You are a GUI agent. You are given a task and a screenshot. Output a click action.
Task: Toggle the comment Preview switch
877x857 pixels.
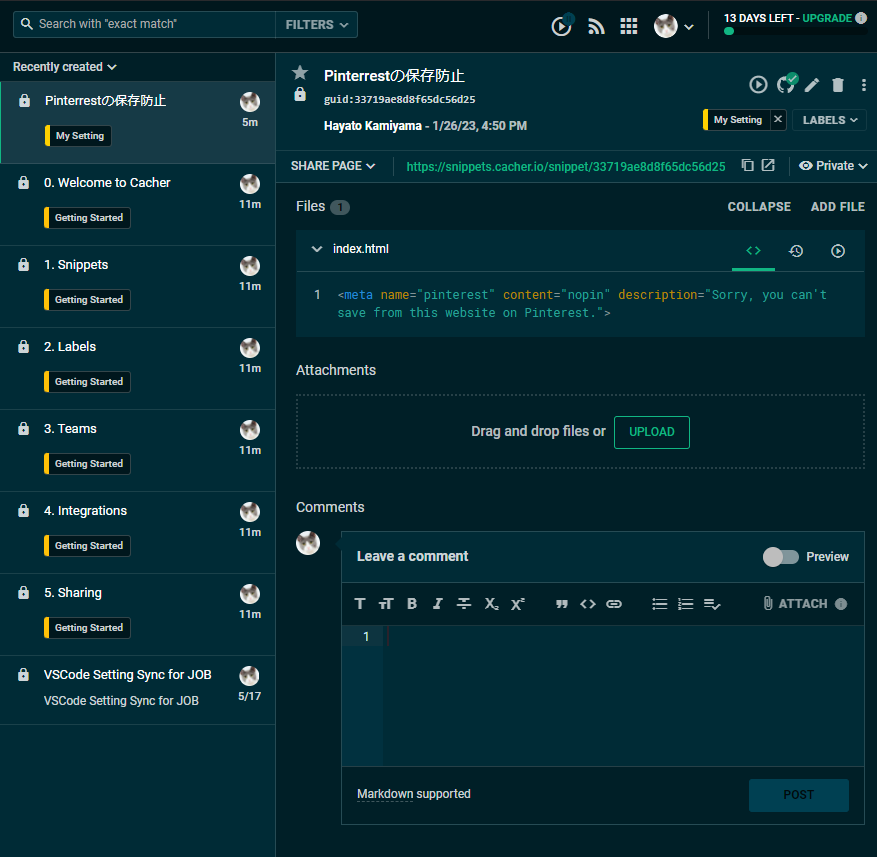[781, 557]
